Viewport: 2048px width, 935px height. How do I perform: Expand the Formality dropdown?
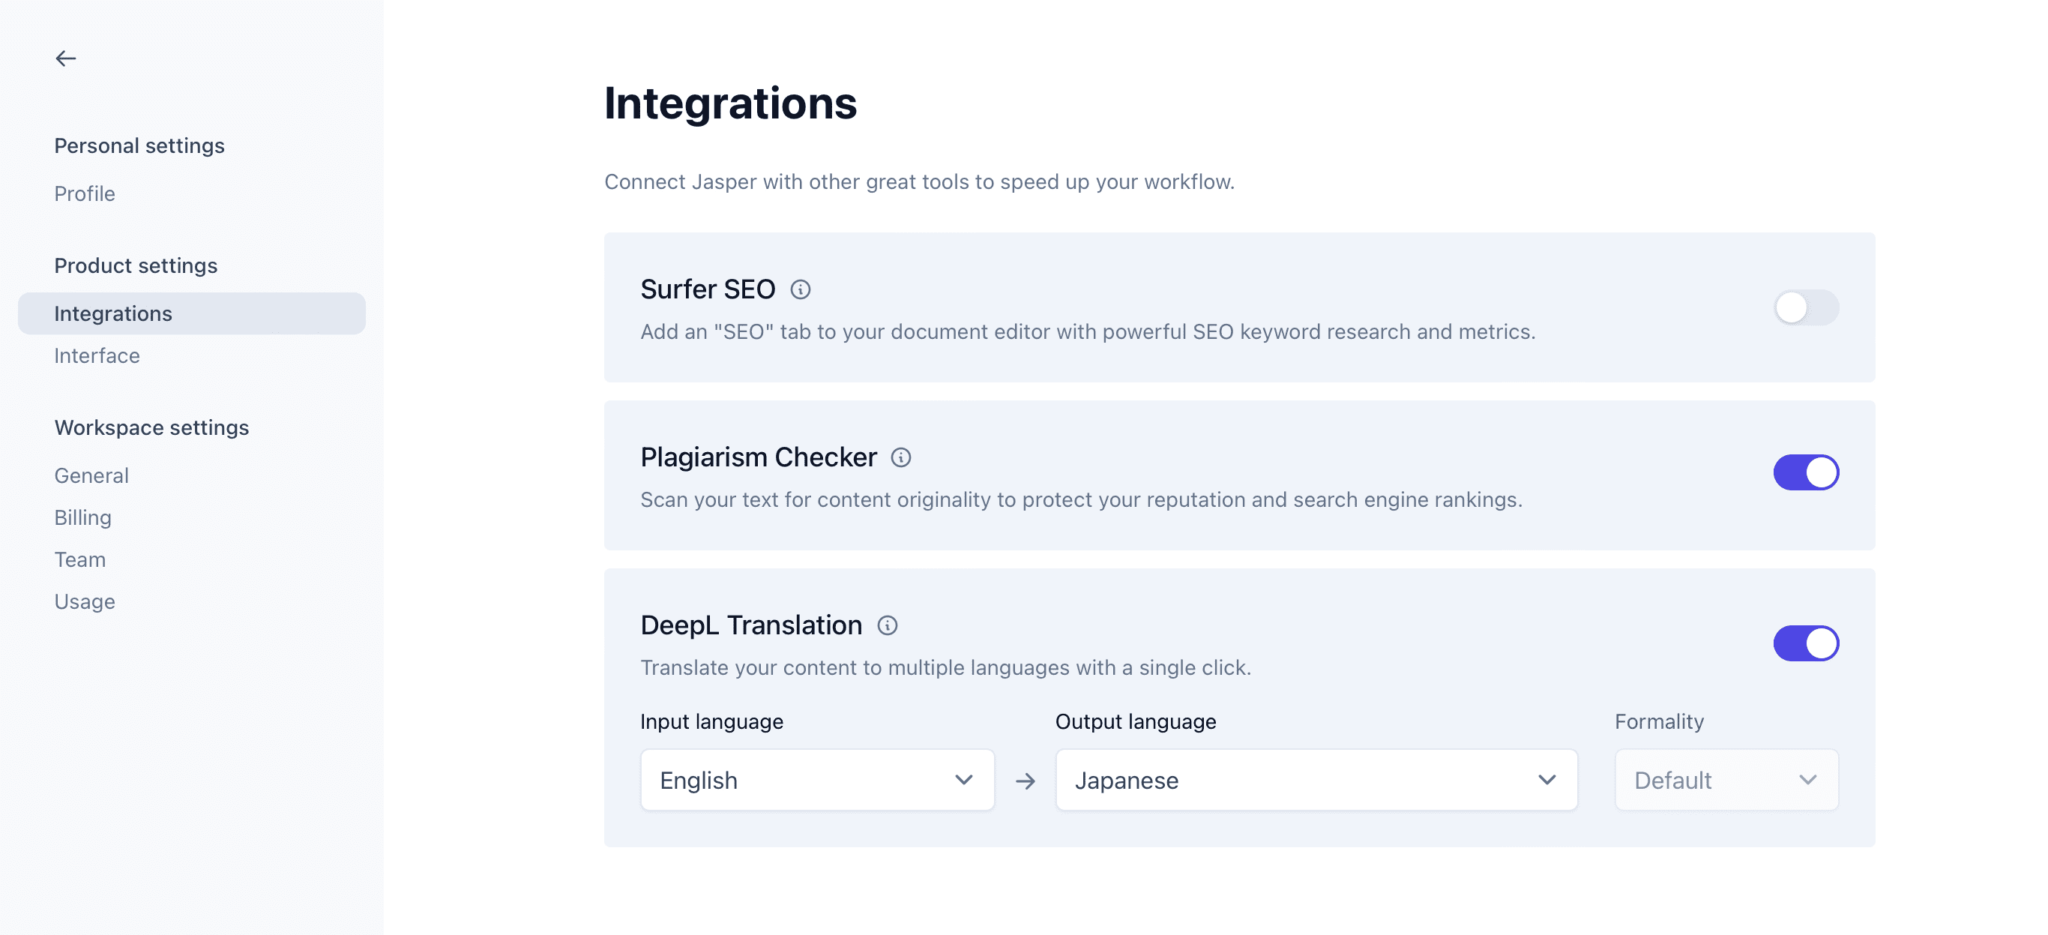pos(1725,781)
